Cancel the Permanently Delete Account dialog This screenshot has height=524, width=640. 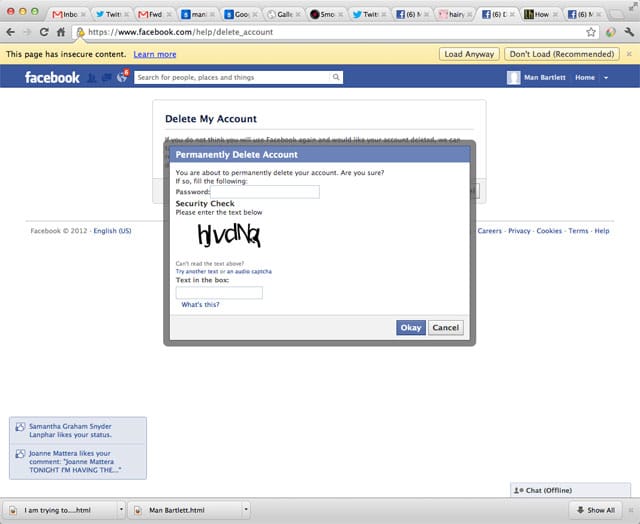[x=446, y=327]
